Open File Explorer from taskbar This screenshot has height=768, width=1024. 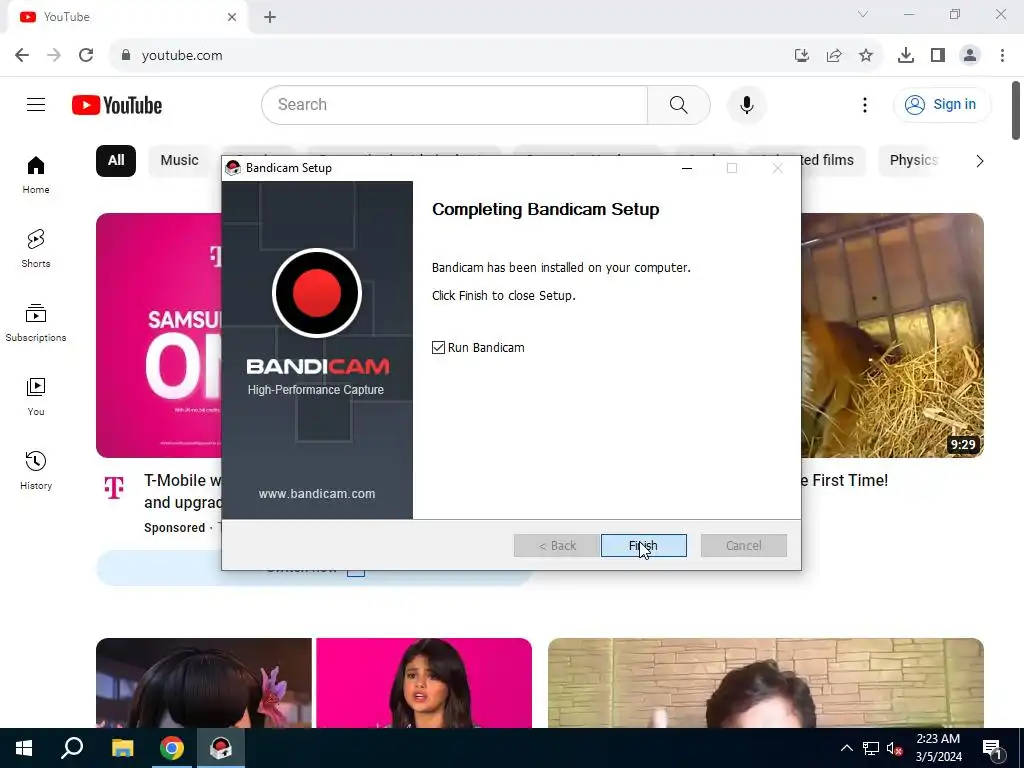click(122, 748)
